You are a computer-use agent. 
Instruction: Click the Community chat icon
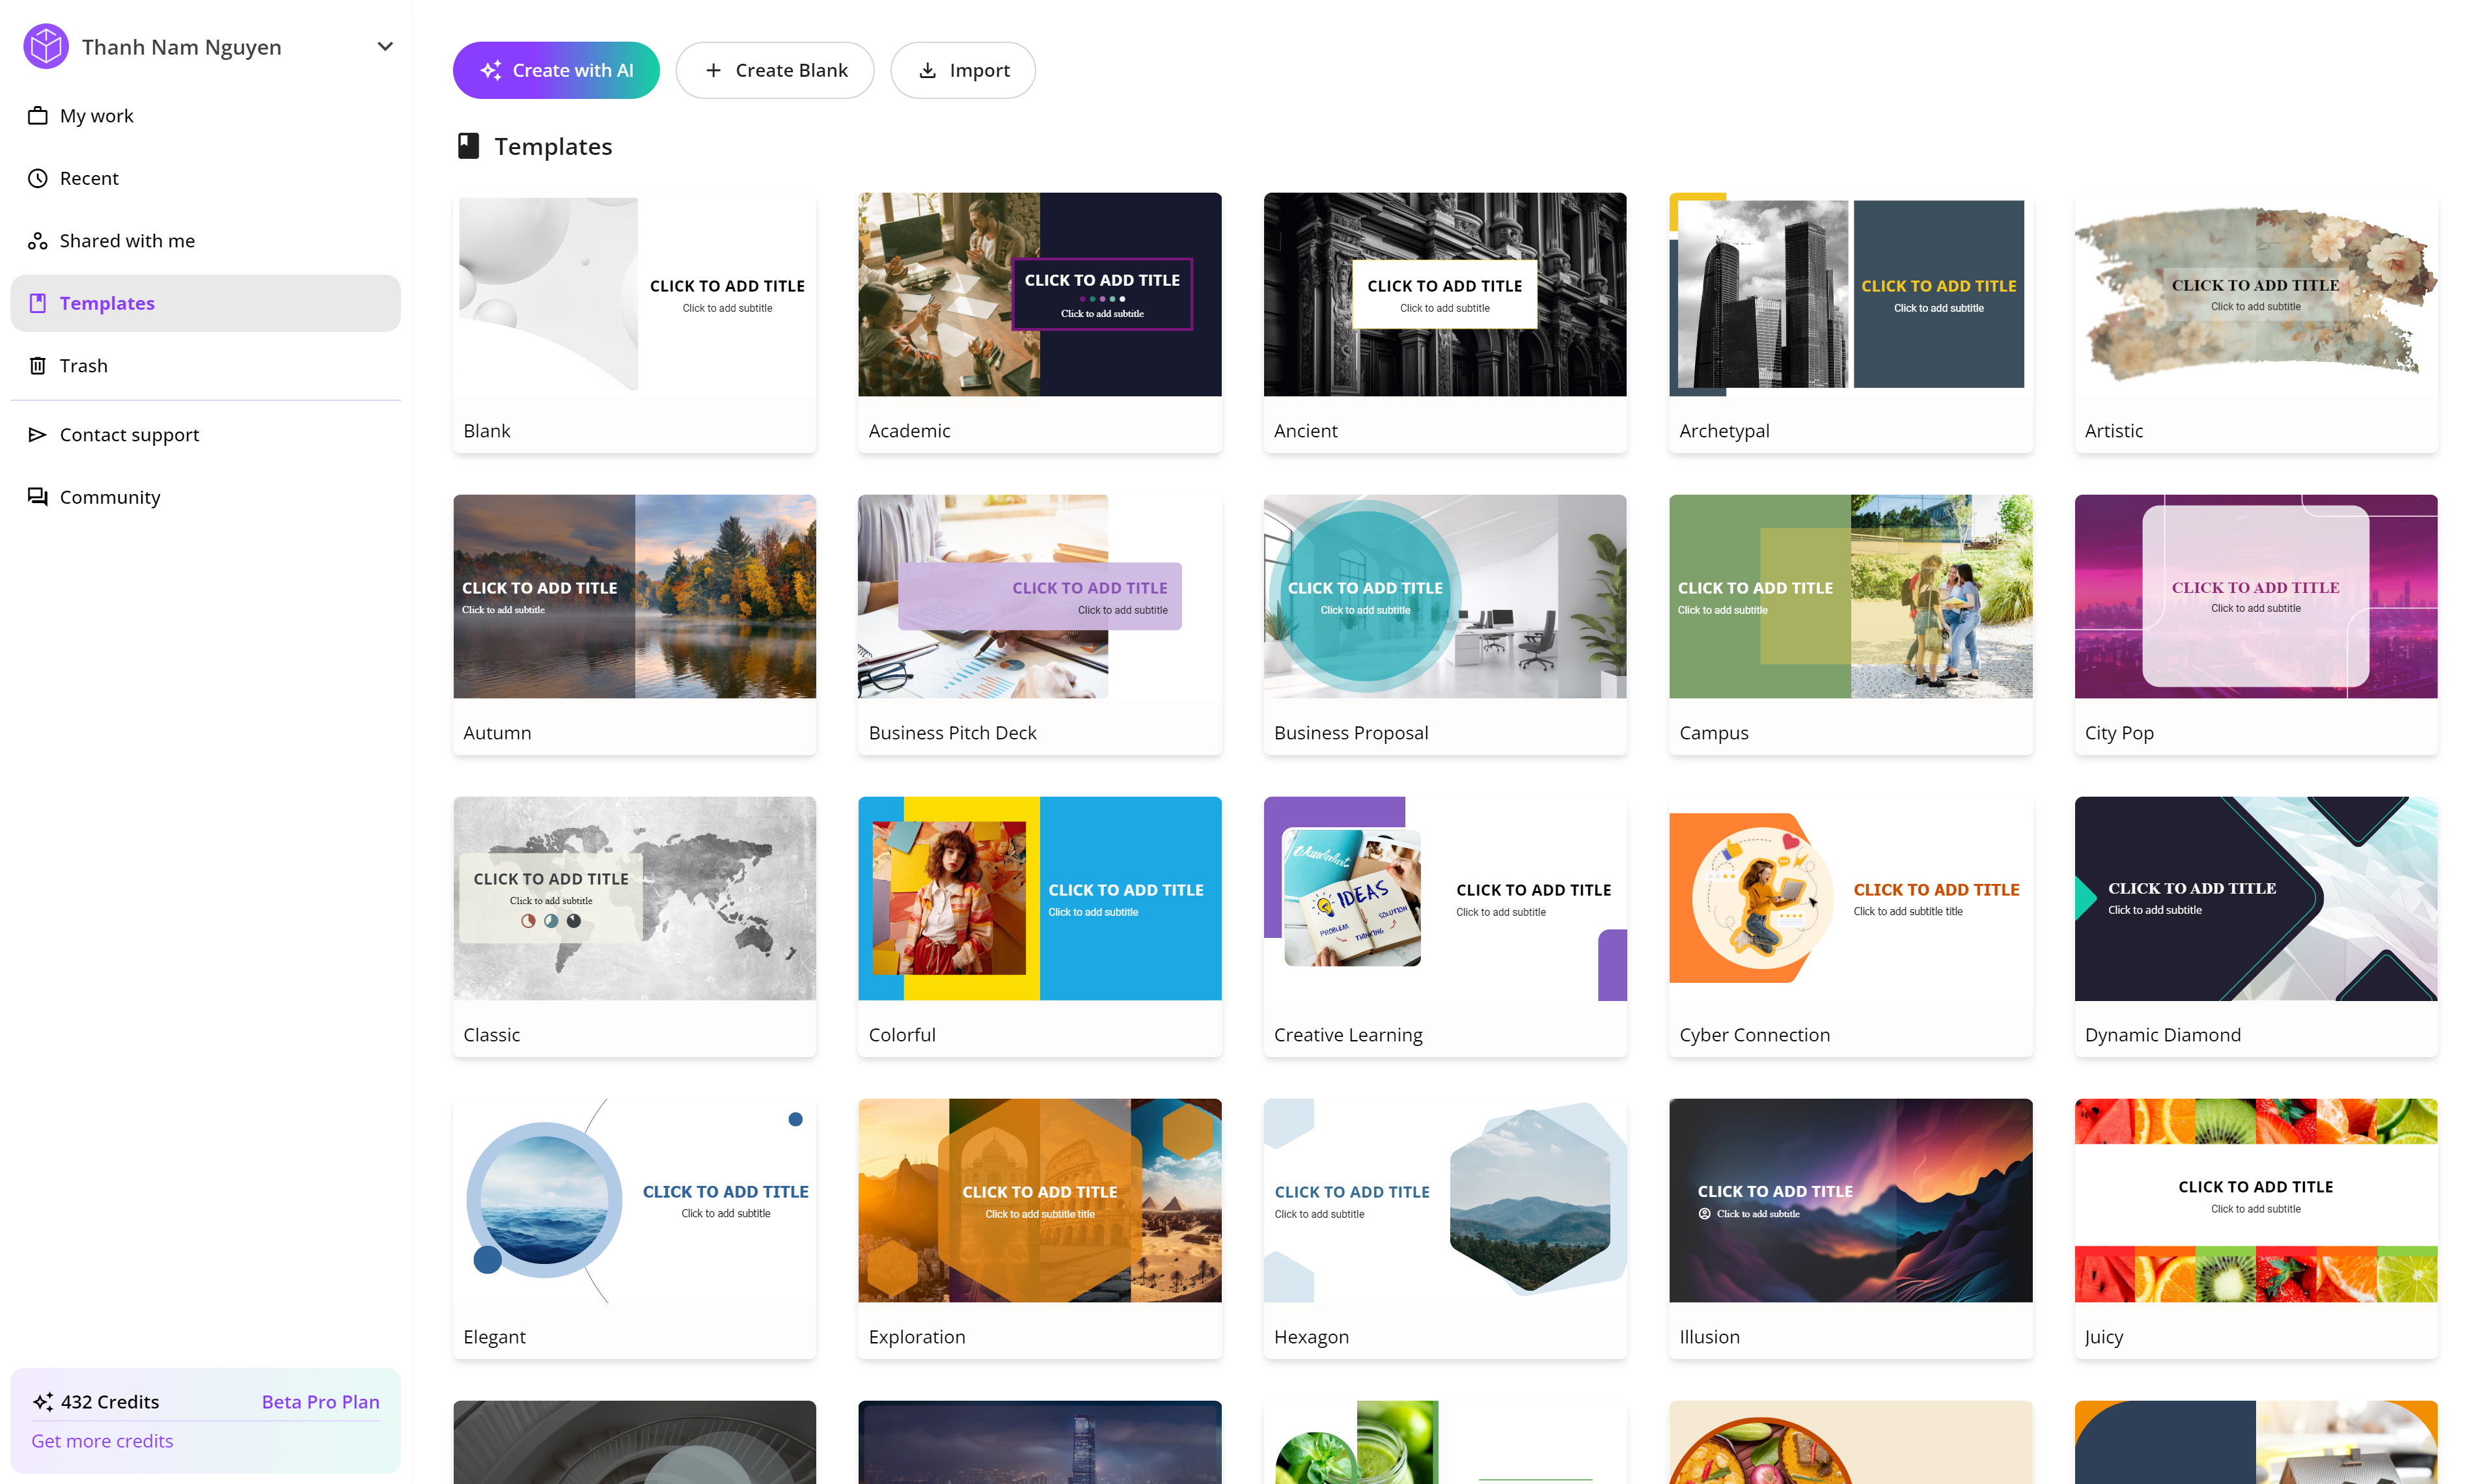point(38,497)
